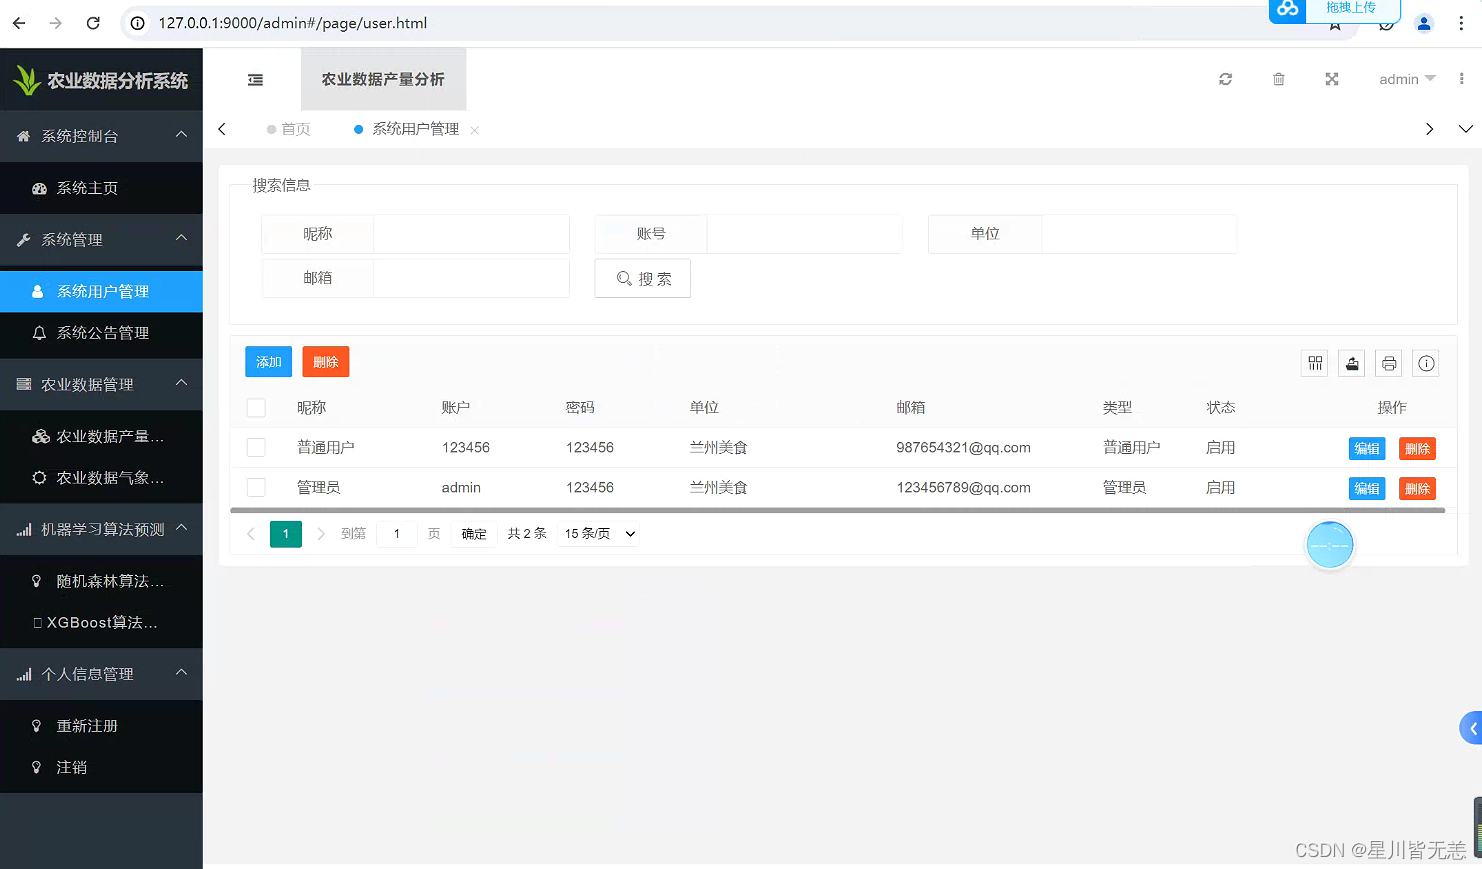Collapse the 系统管理 sidebar section
1482x869 pixels.
[x=101, y=240]
